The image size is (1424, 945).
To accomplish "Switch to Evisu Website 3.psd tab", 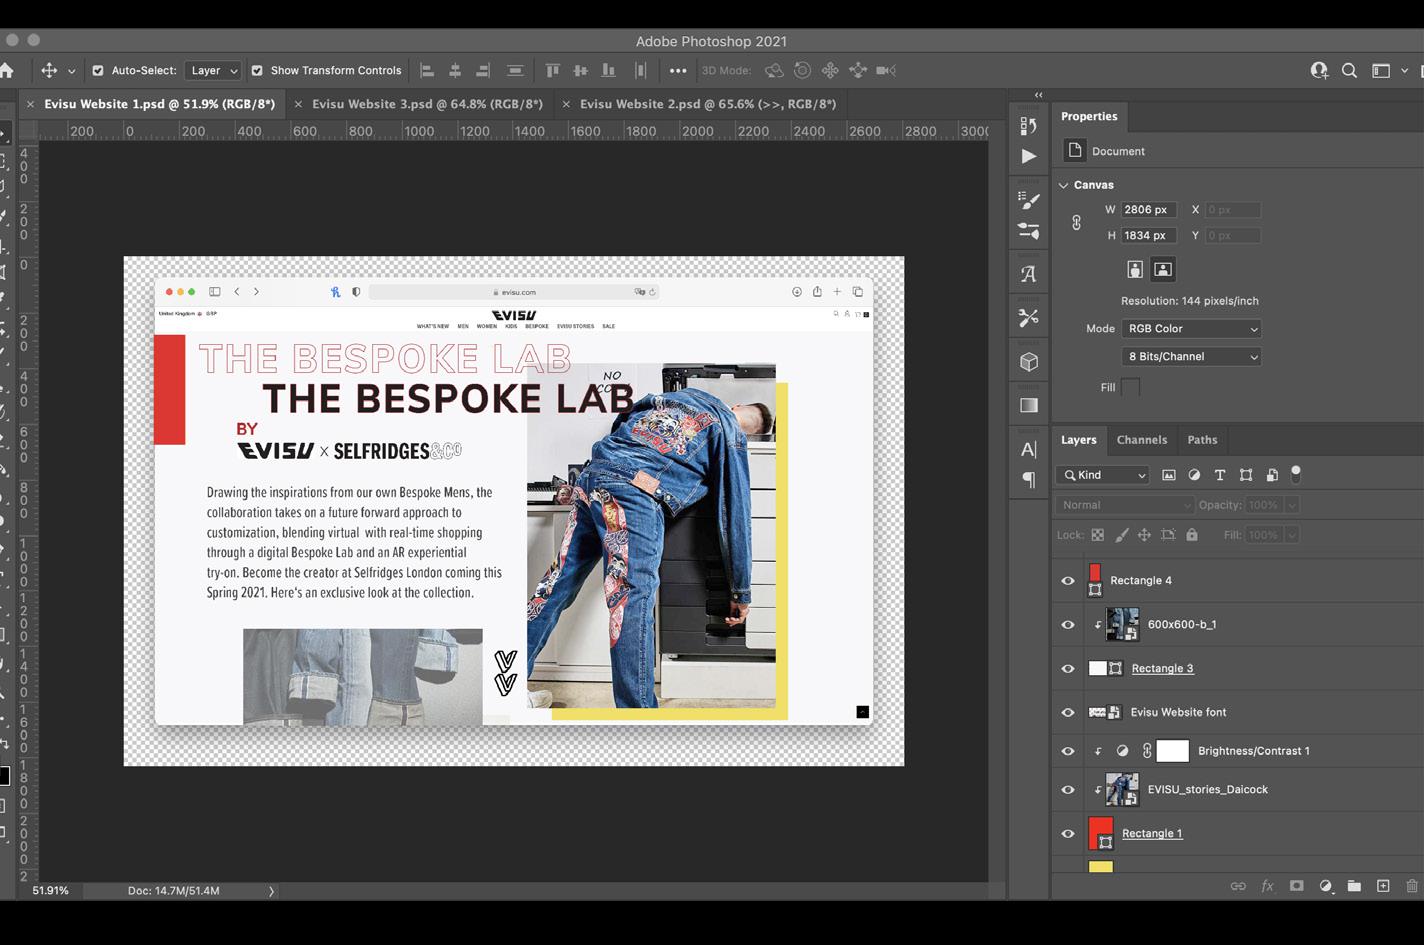I will [427, 104].
